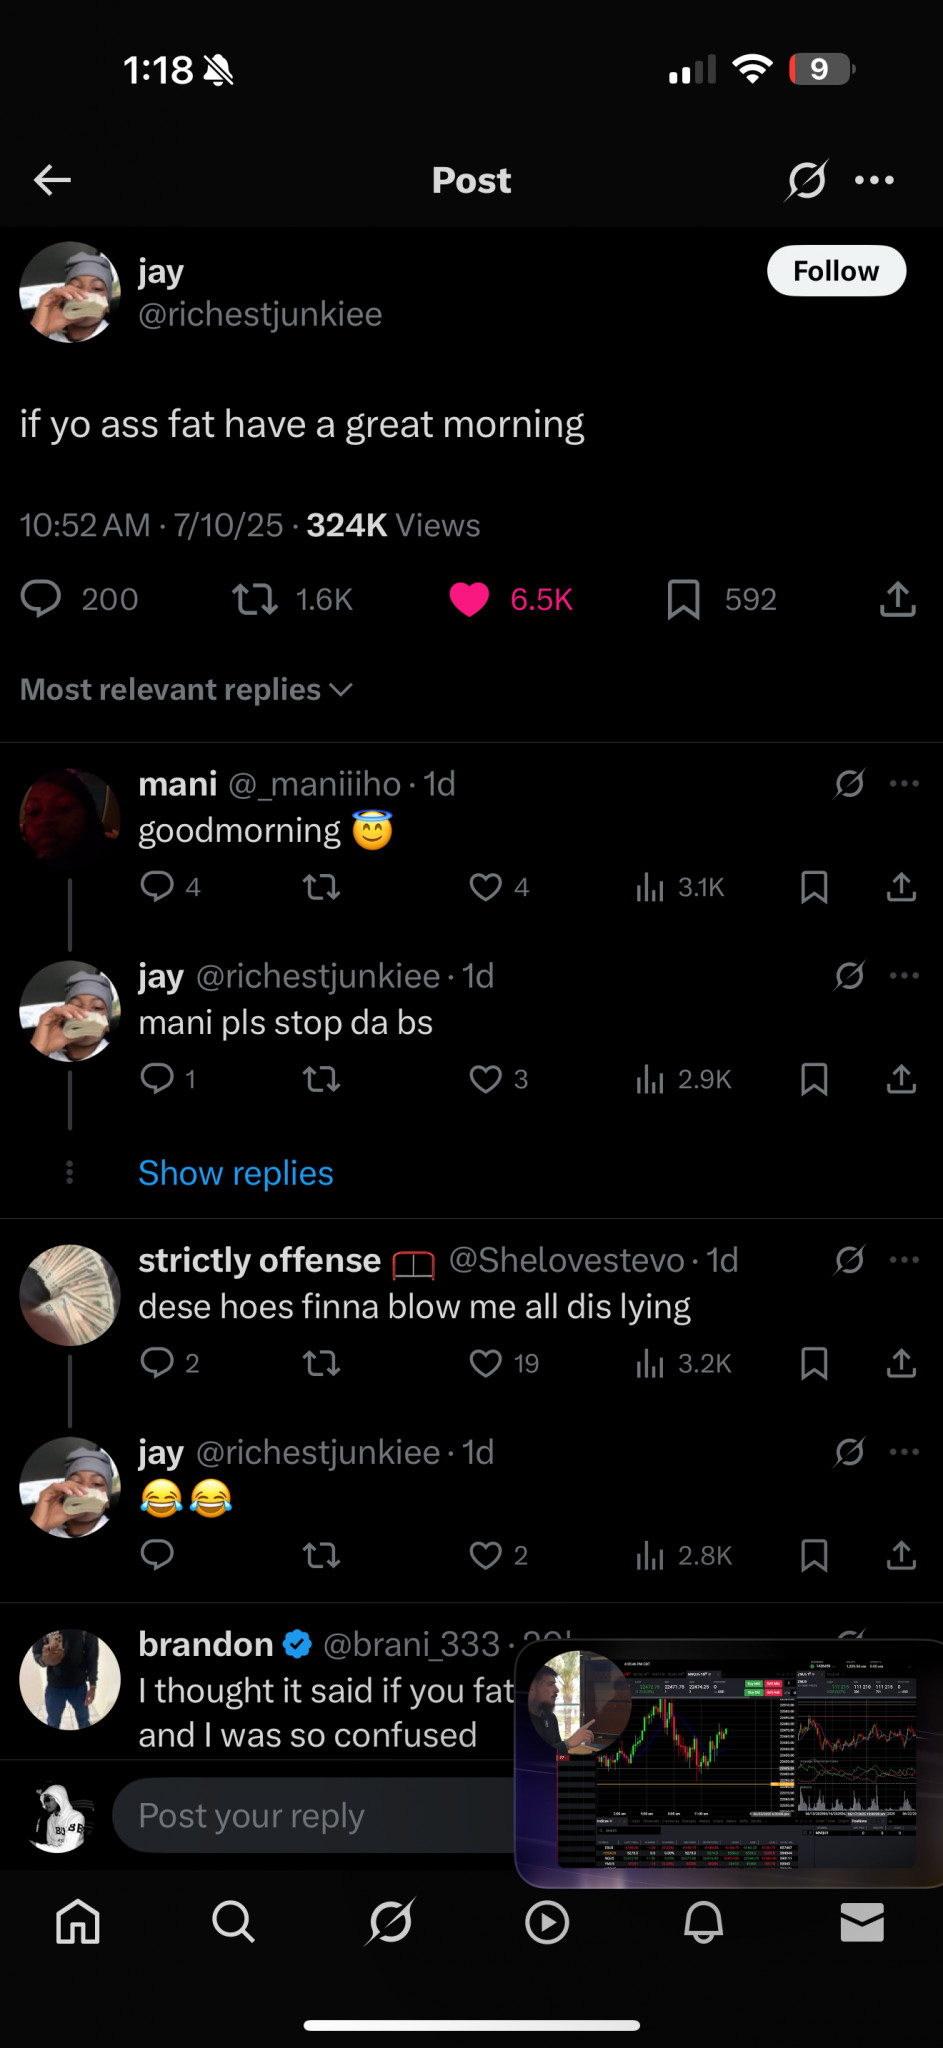This screenshot has width=943, height=2048.
Task: Open the three-dot menu in the header
Action: tap(874, 180)
